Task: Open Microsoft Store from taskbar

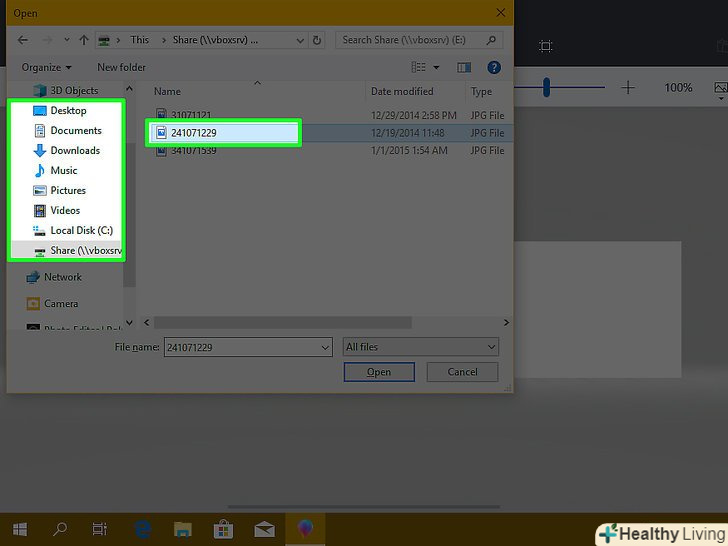Action: [x=223, y=529]
